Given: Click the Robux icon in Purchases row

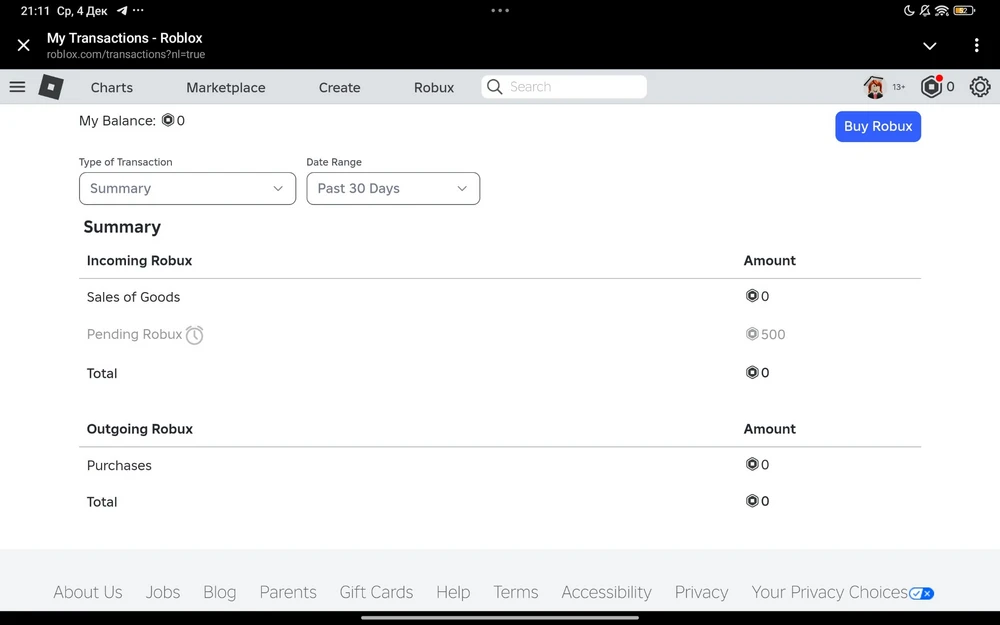Looking at the screenshot, I should 752,464.
